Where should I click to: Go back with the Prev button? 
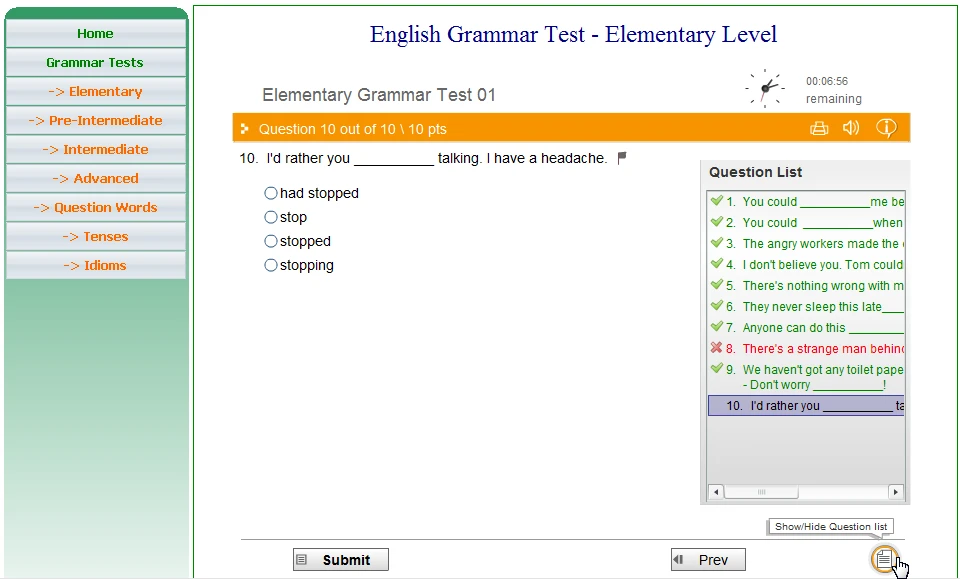708,560
